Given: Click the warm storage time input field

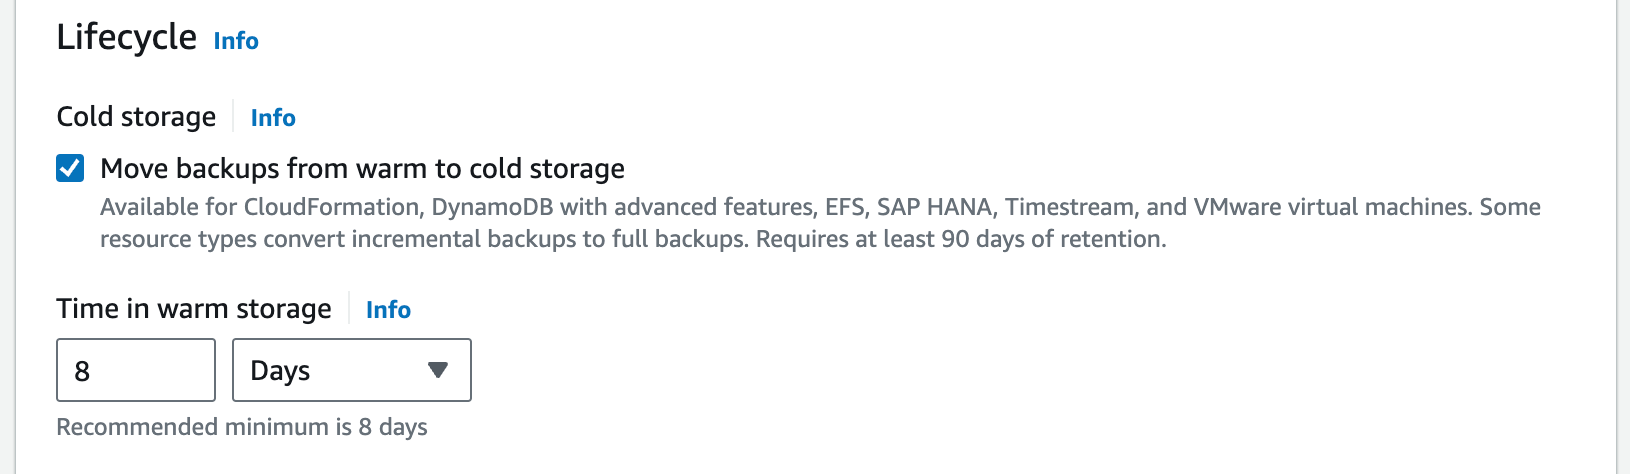Looking at the screenshot, I should 136,370.
